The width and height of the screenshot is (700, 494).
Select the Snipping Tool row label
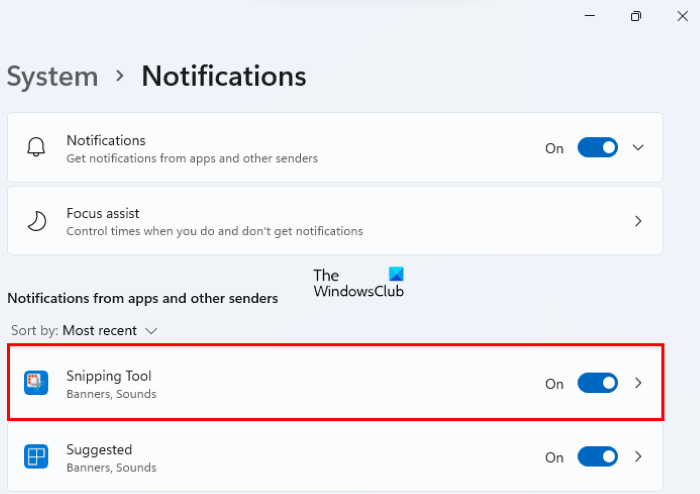tap(109, 376)
